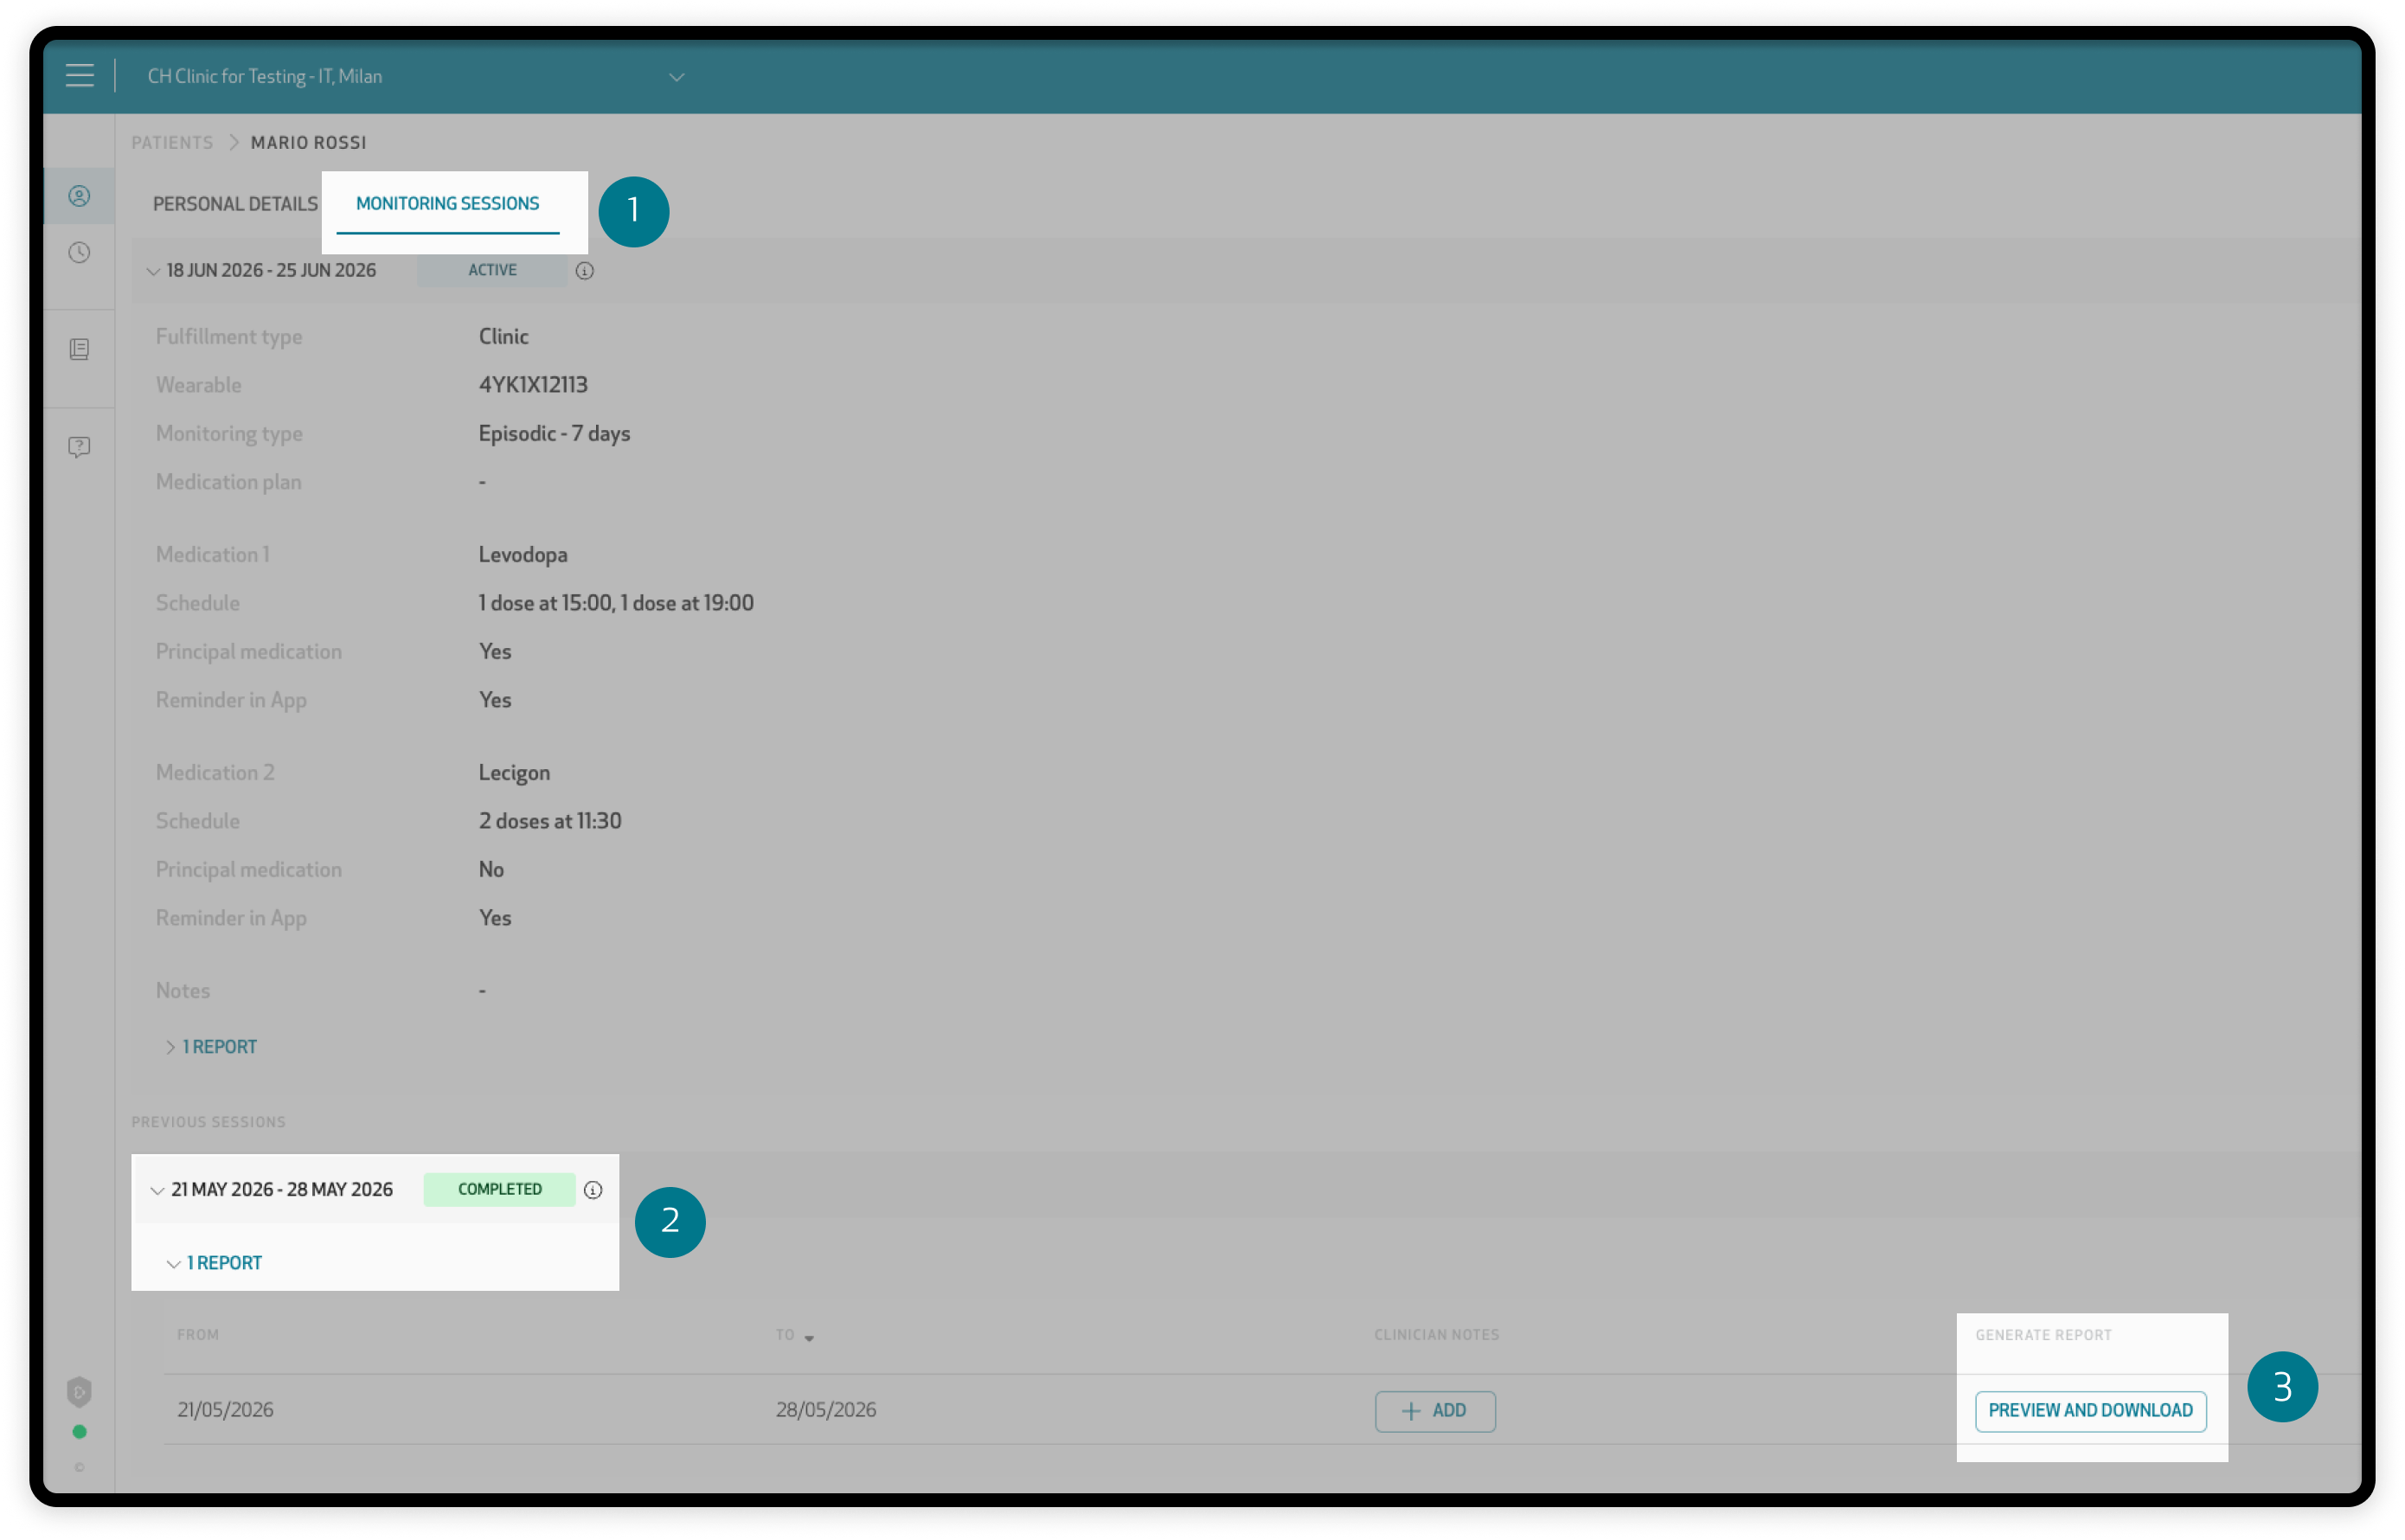
Task: Collapse the 21 May 2026 completed session
Action: click(x=157, y=1190)
